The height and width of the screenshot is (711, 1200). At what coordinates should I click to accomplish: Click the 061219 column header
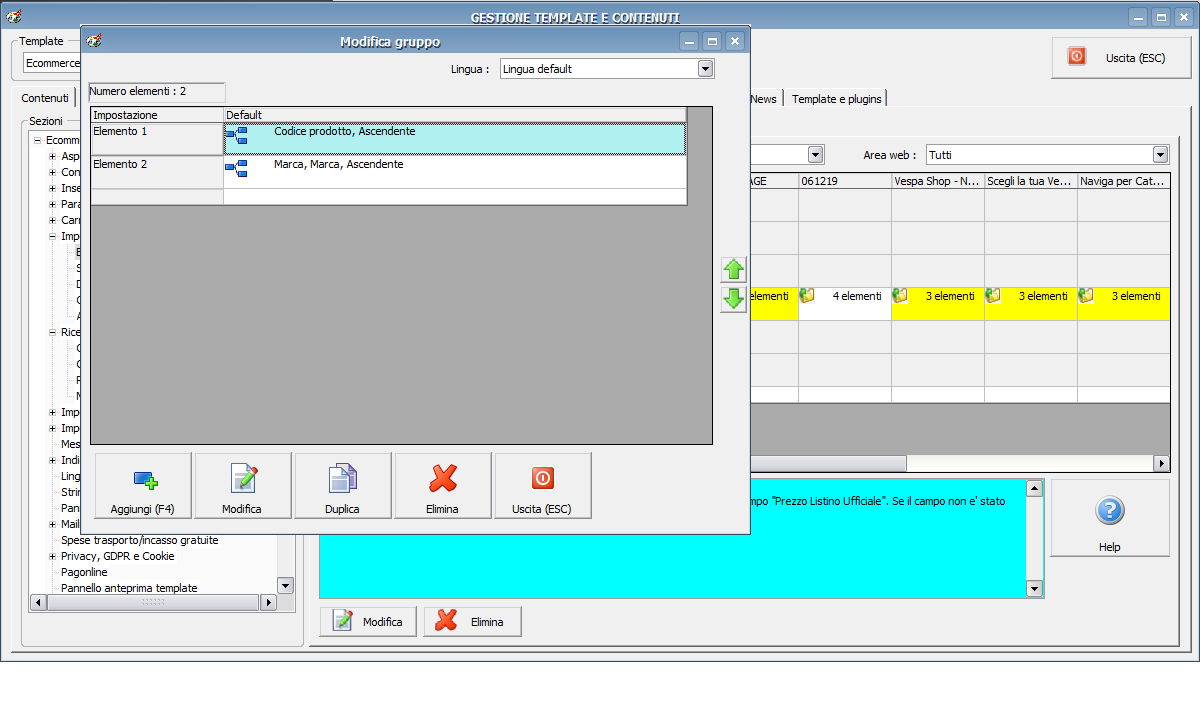point(844,181)
